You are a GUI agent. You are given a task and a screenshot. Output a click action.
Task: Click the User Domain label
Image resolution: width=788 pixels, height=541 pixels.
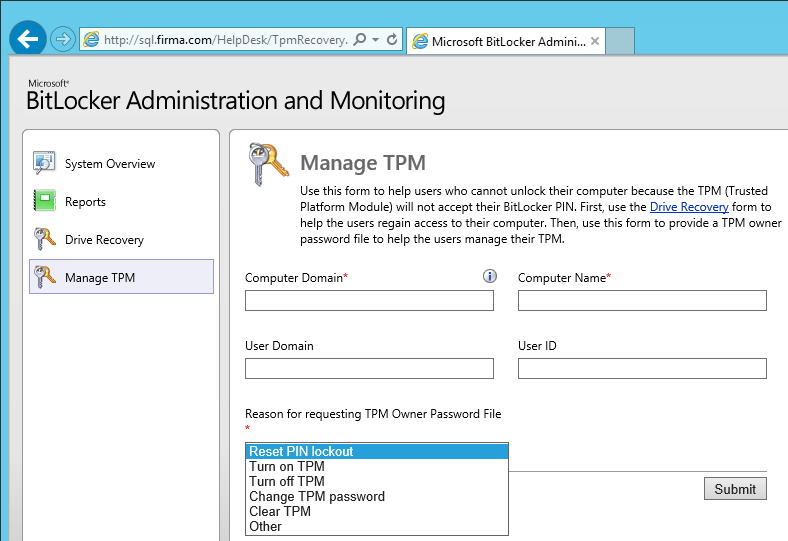pyautogui.click(x=279, y=346)
